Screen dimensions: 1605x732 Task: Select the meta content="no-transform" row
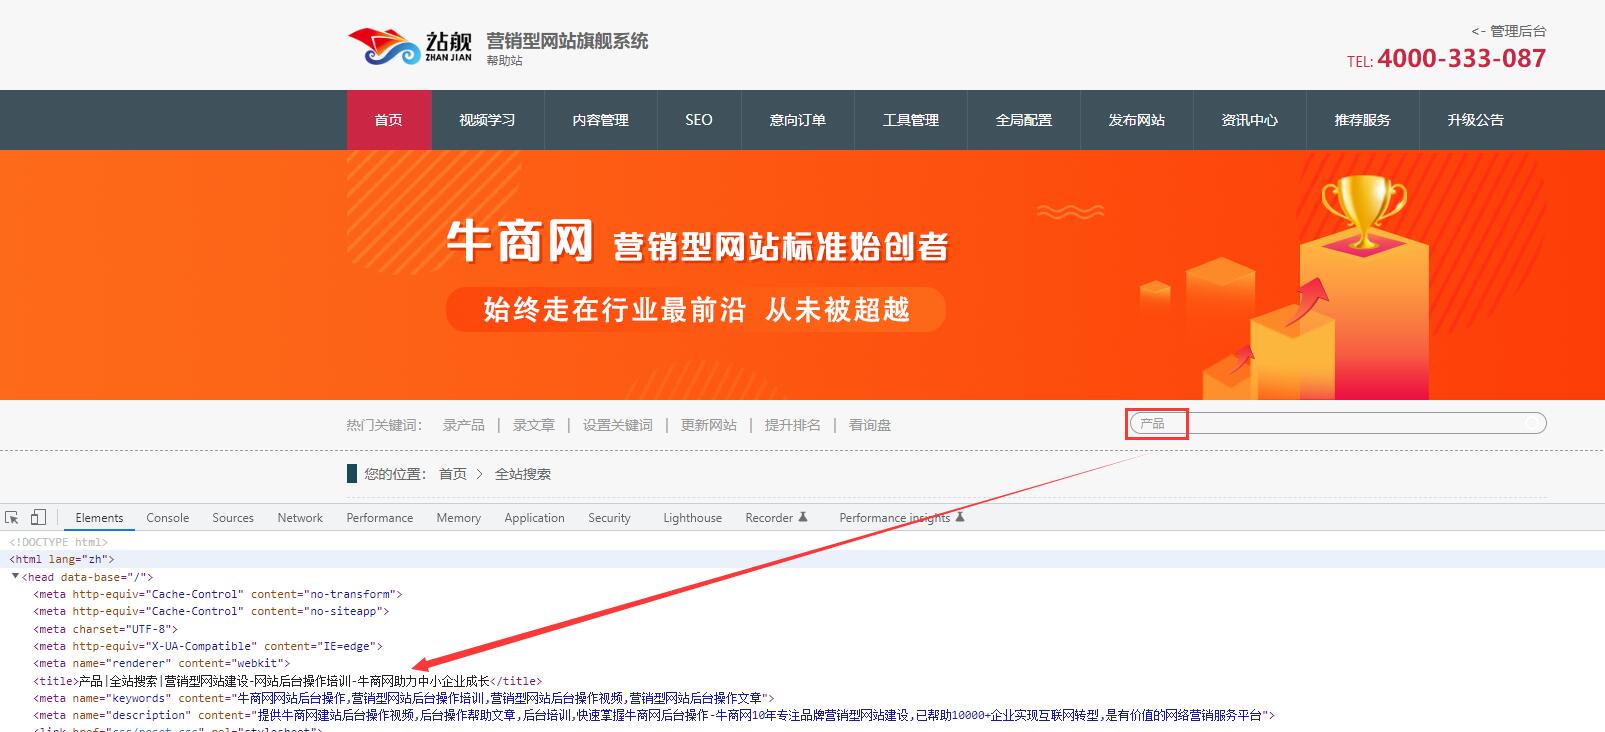click(x=218, y=594)
